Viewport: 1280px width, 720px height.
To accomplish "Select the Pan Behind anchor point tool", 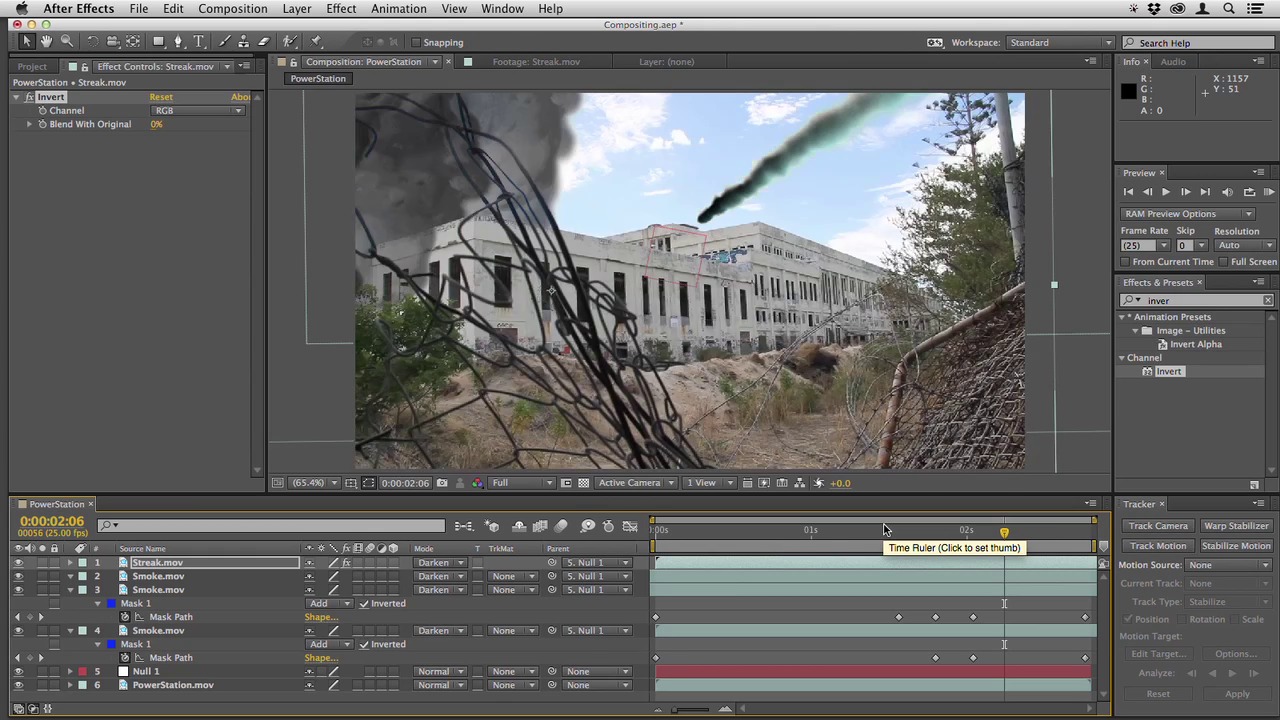I will 133,42.
